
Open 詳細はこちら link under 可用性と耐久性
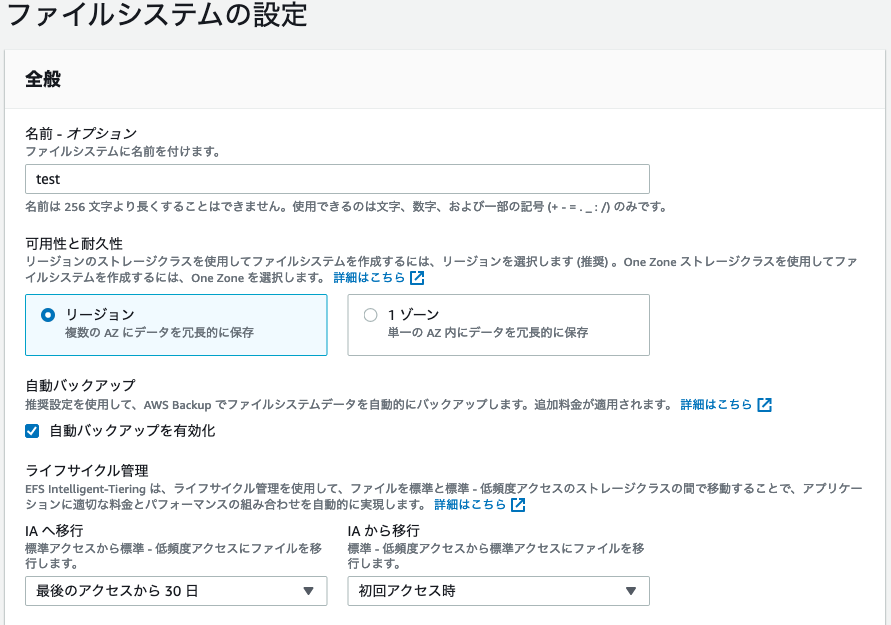coord(369,277)
